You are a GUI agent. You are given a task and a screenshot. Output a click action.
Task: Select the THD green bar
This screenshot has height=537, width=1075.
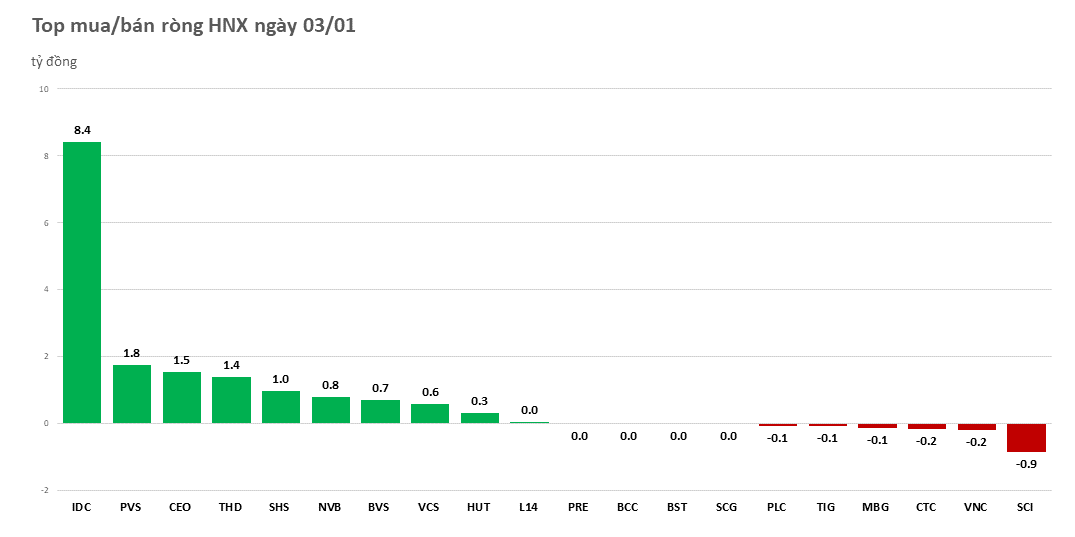tap(231, 400)
